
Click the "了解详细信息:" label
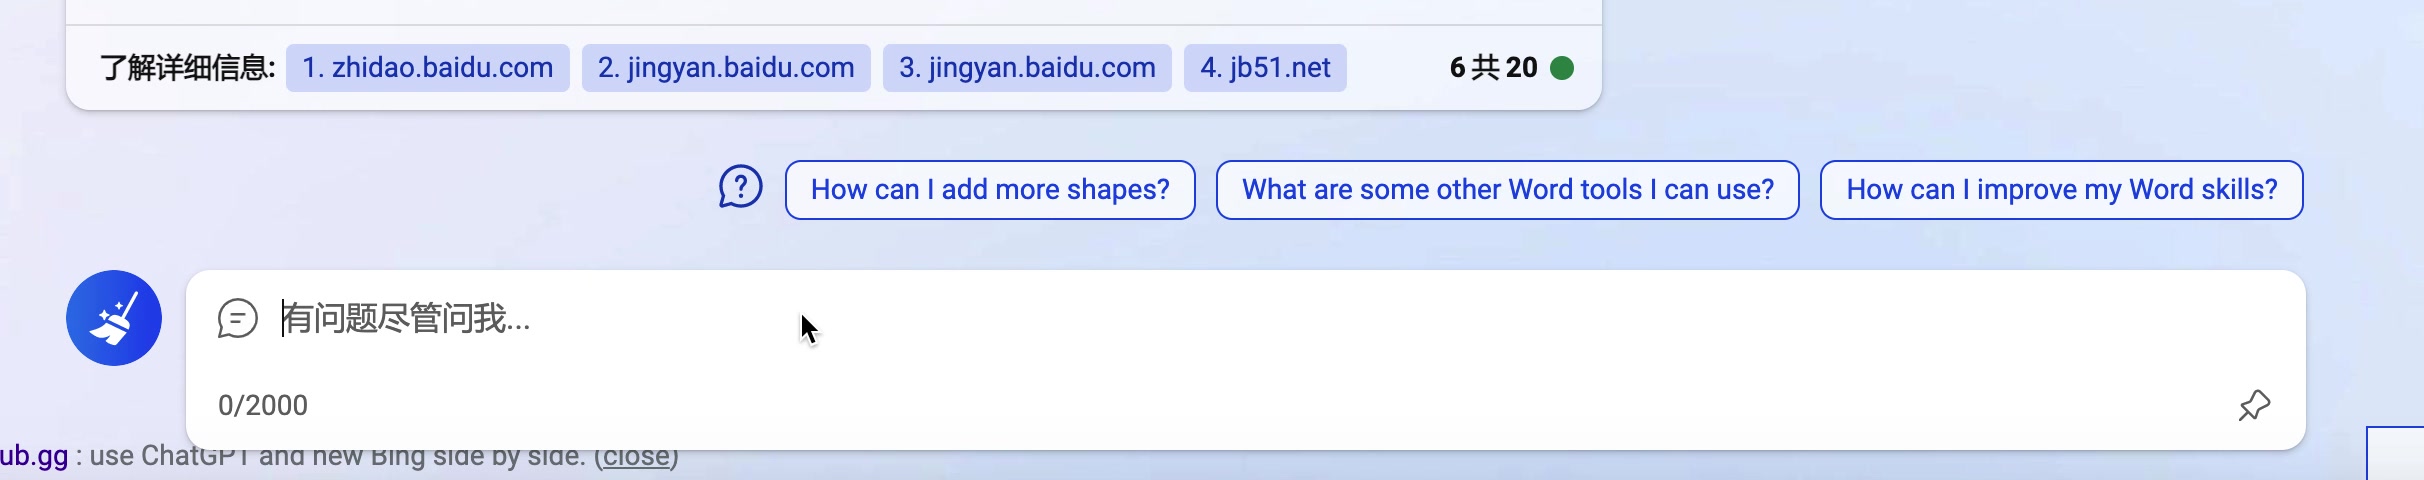click(187, 68)
